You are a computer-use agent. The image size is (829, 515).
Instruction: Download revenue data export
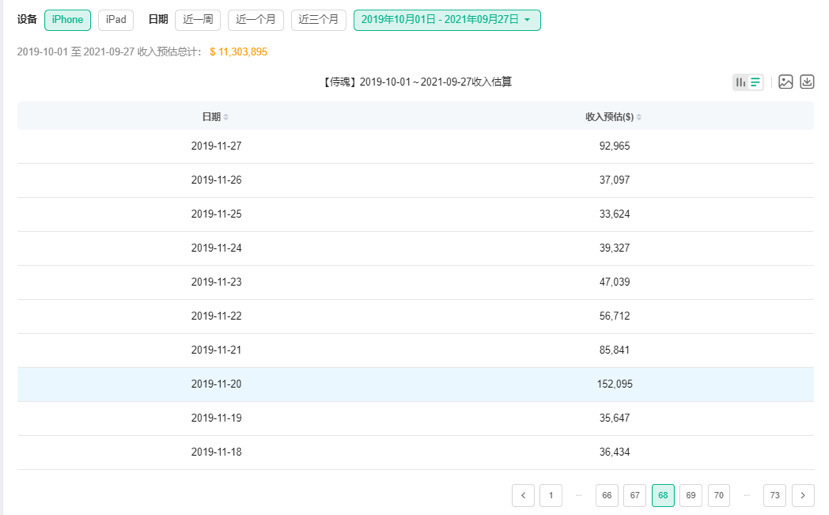tap(807, 82)
